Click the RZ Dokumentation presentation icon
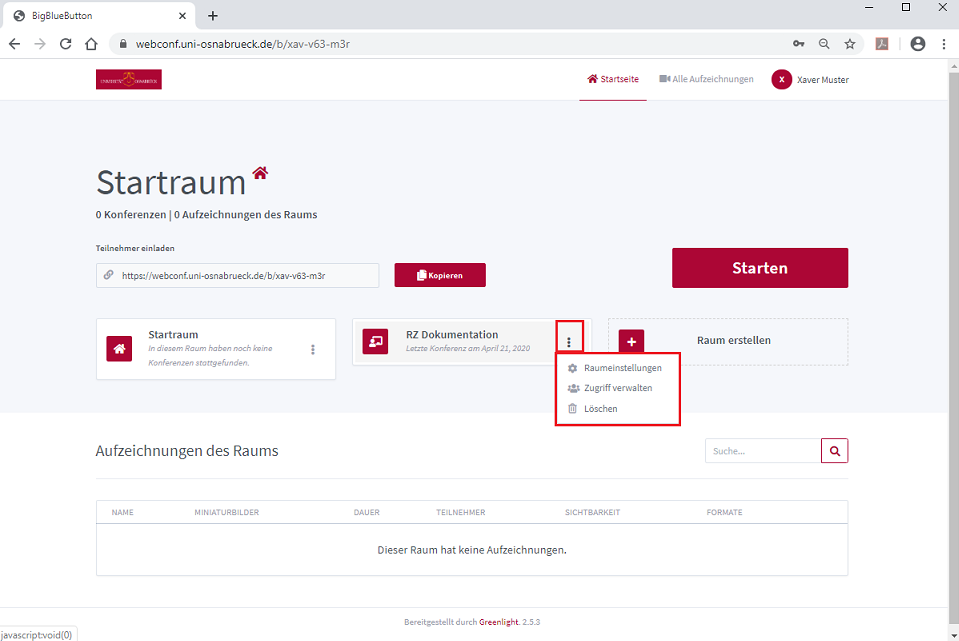Screen dimensions: 959x641 pyautogui.click(x=375, y=341)
